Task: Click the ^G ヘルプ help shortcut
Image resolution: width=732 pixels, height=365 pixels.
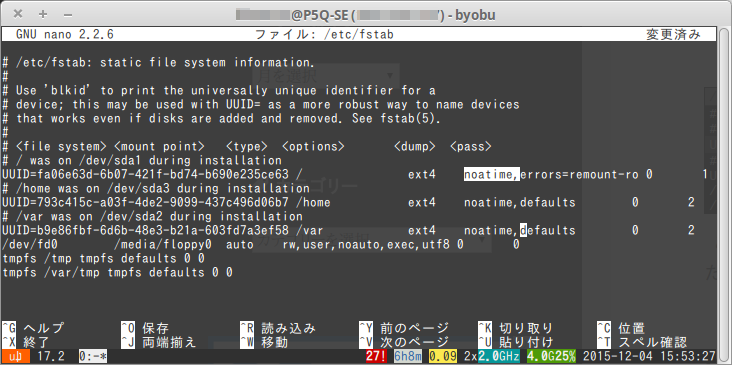Action: [x=33, y=328]
